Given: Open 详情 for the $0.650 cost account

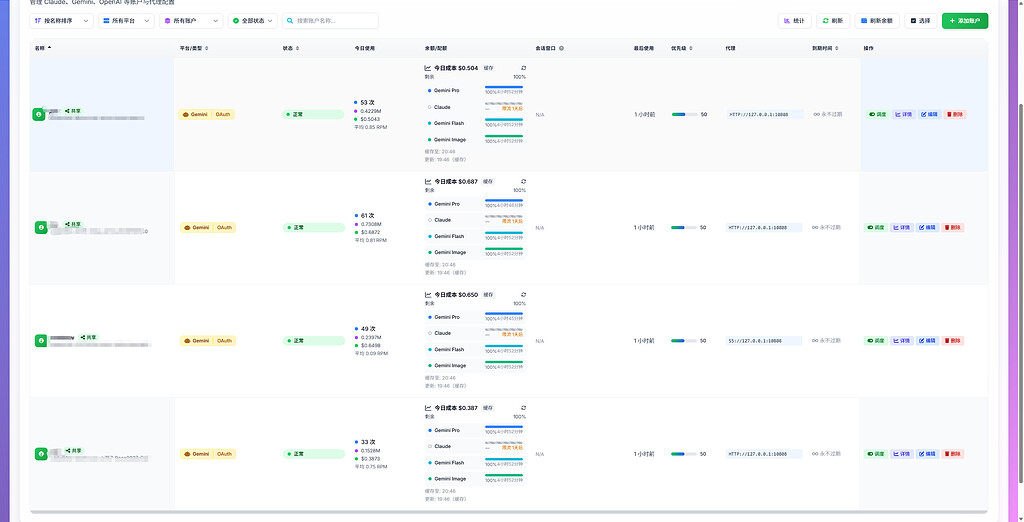Looking at the screenshot, I should (902, 340).
